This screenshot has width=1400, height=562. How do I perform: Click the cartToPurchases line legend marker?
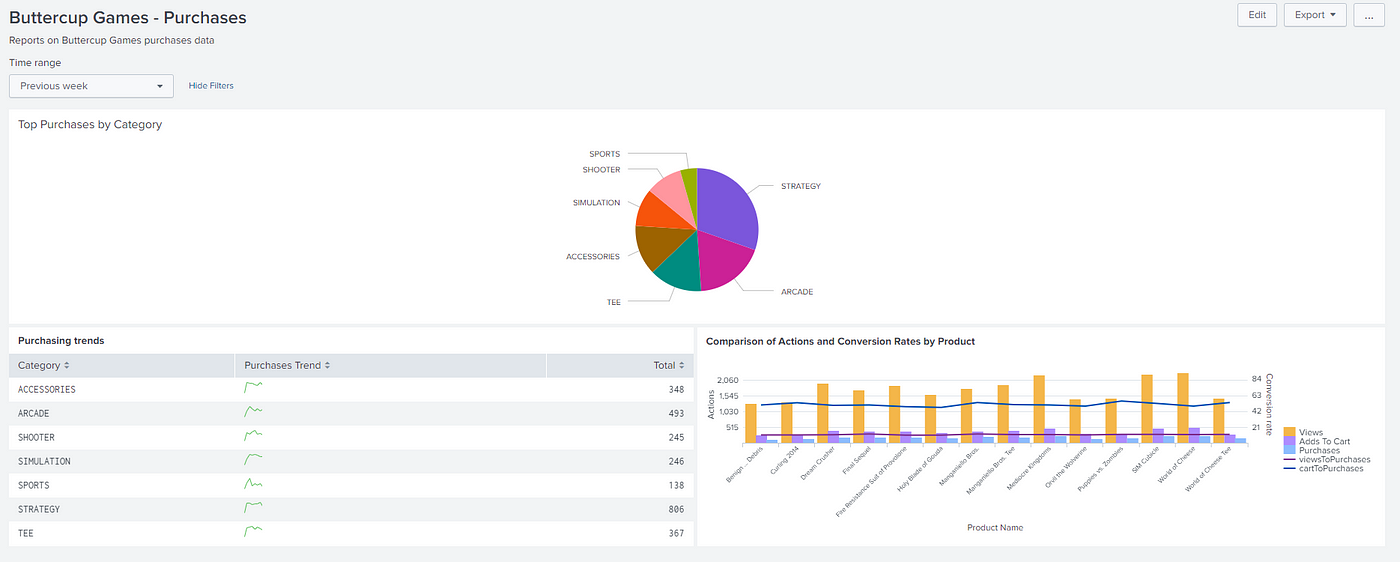point(1290,468)
